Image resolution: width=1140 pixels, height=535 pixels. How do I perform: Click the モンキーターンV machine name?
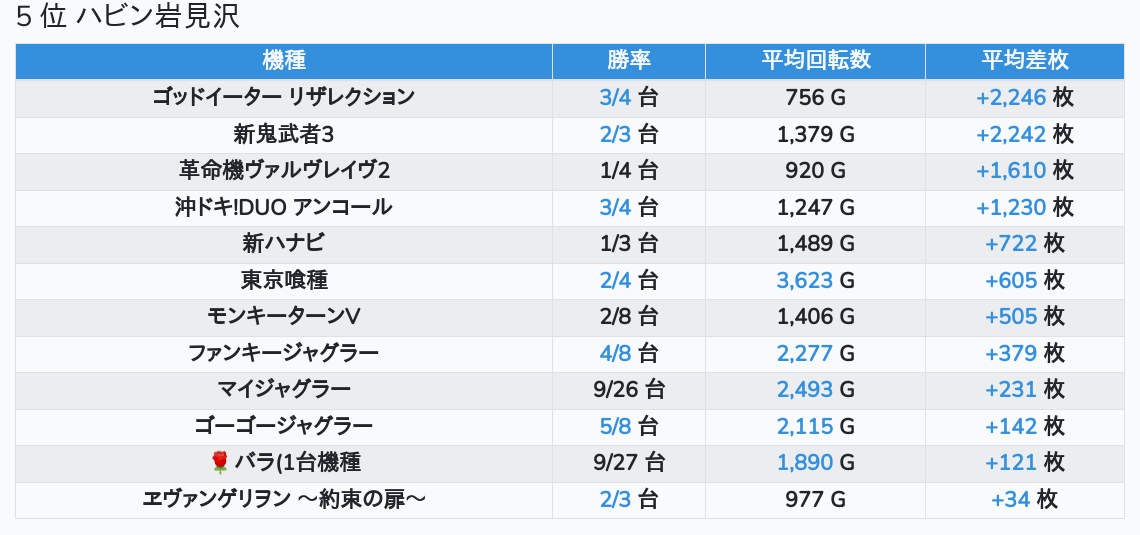click(284, 316)
